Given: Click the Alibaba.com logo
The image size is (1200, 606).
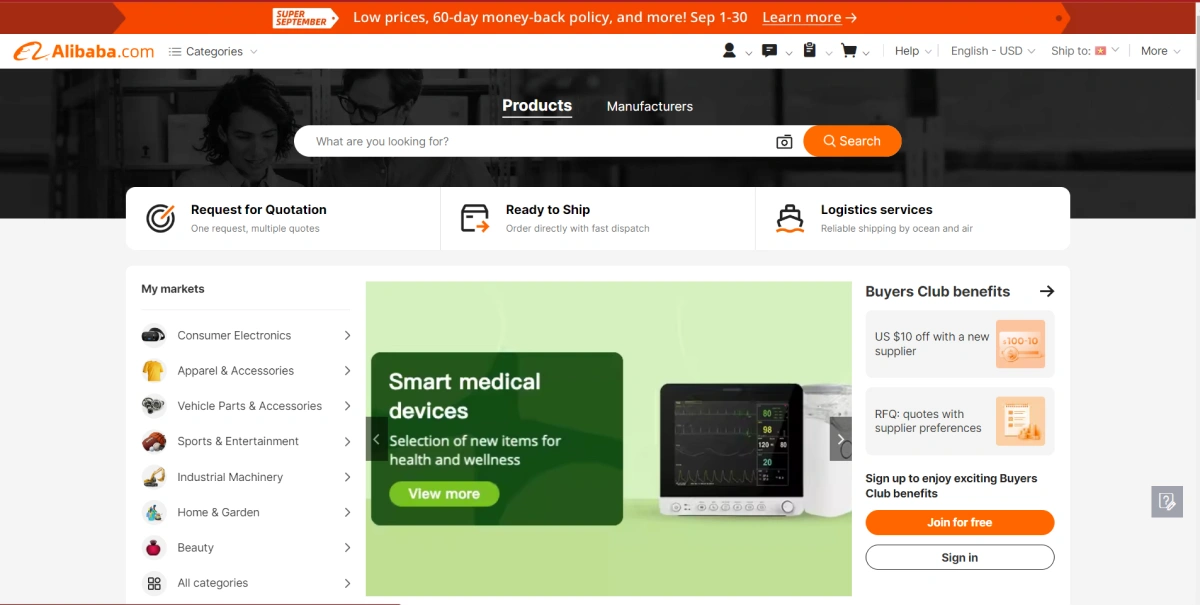Looking at the screenshot, I should pyautogui.click(x=84, y=51).
